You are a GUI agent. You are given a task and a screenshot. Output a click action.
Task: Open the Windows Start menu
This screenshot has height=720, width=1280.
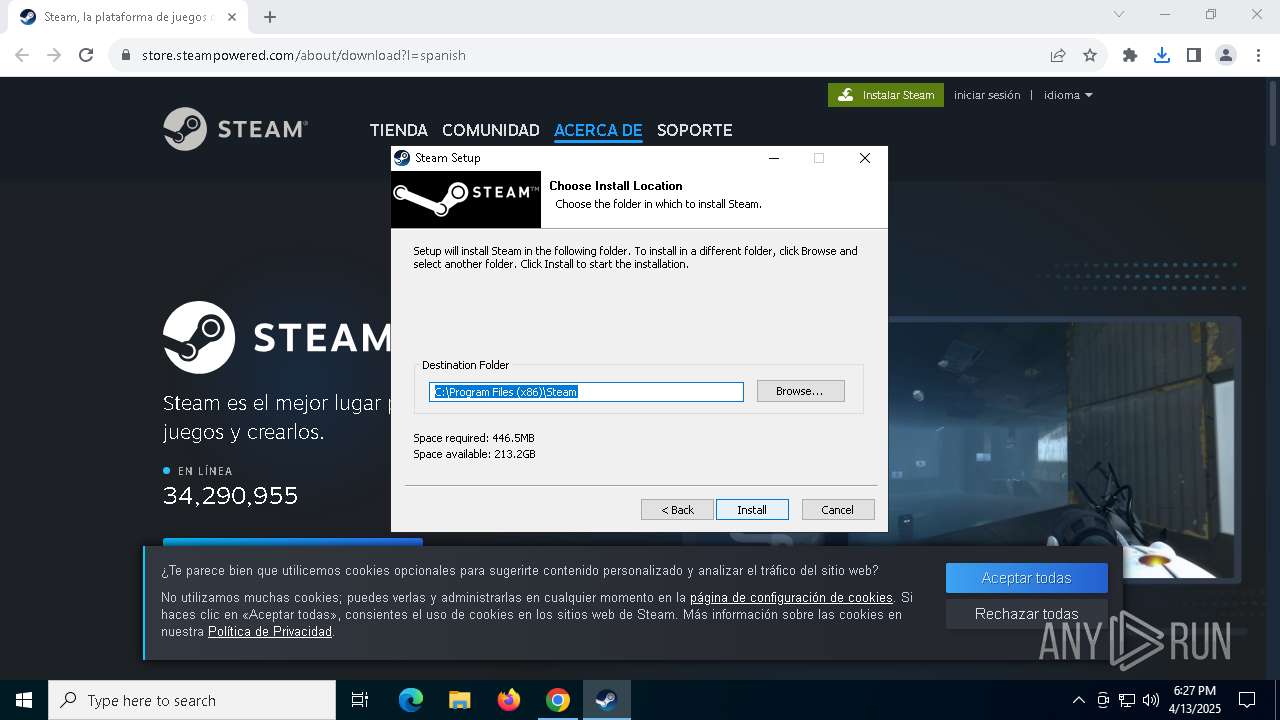point(24,700)
